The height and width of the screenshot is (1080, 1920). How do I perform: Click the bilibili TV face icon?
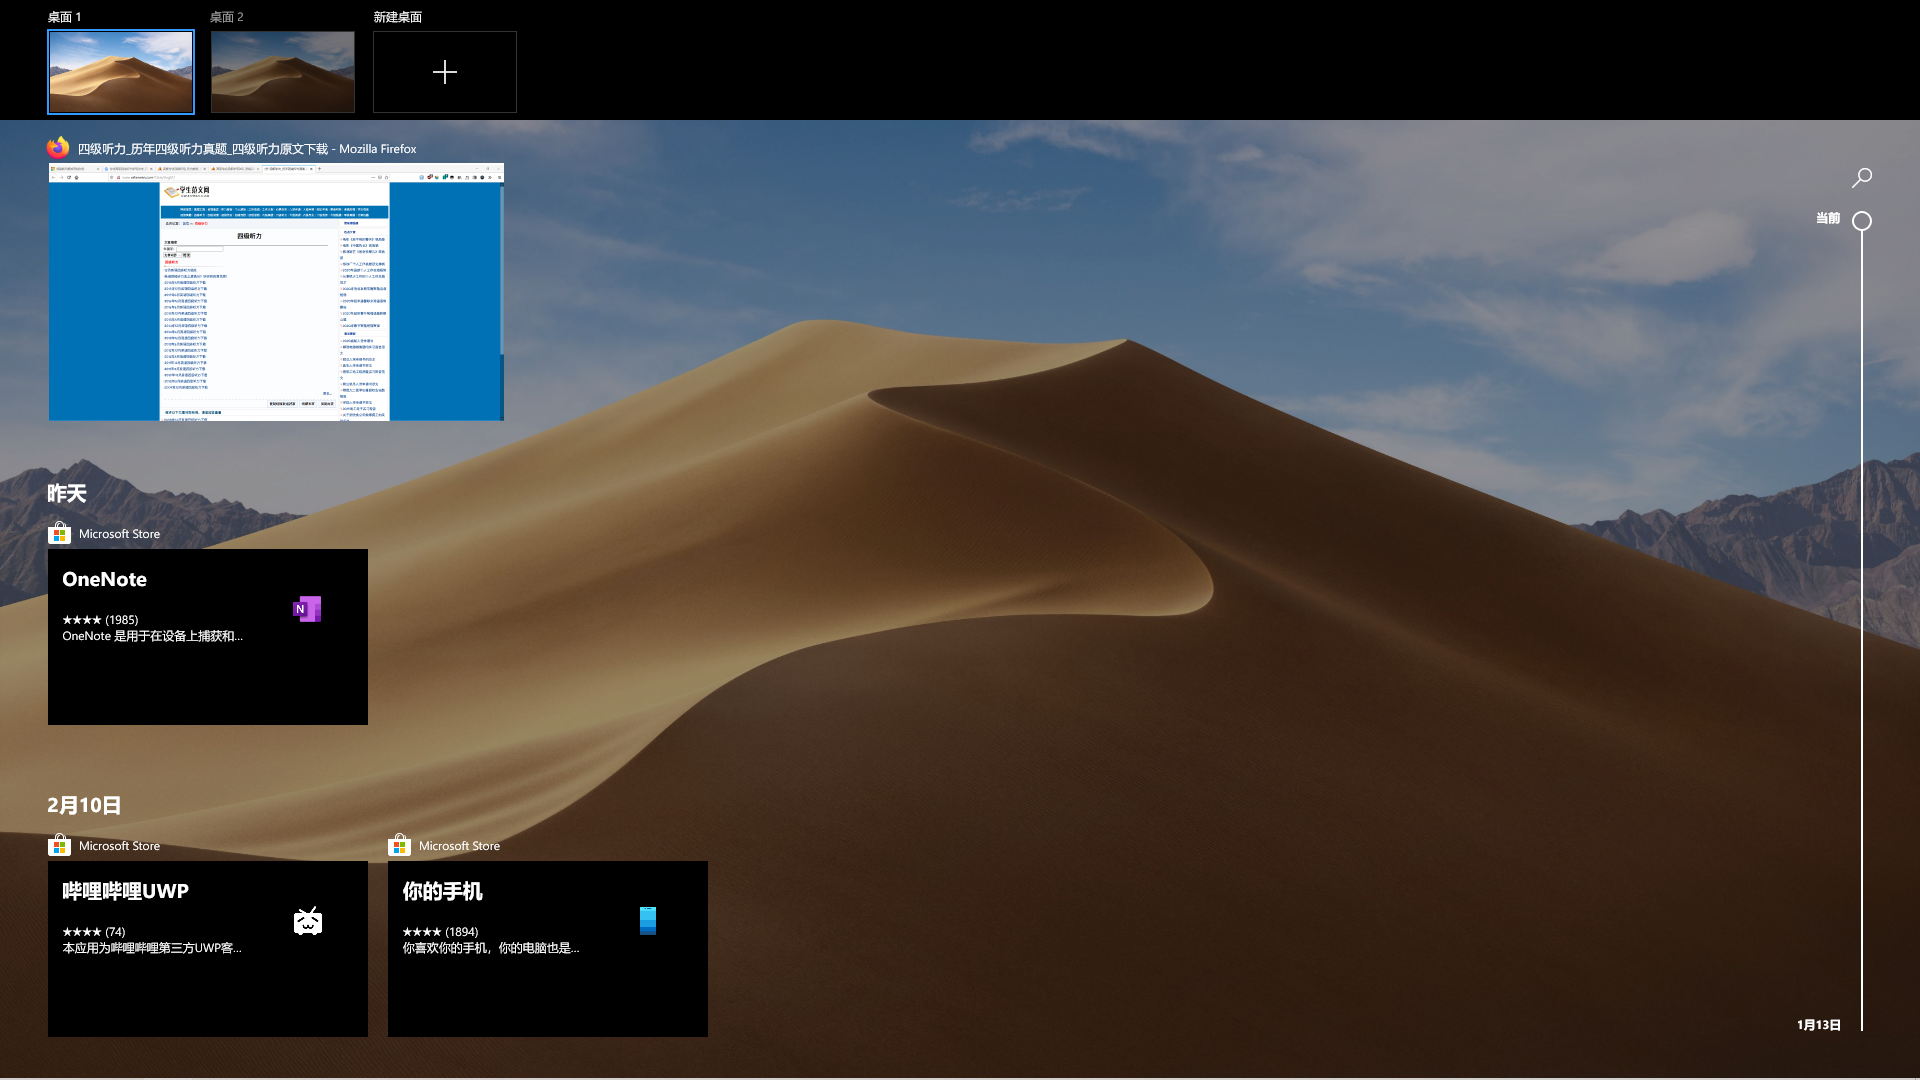pos(307,921)
